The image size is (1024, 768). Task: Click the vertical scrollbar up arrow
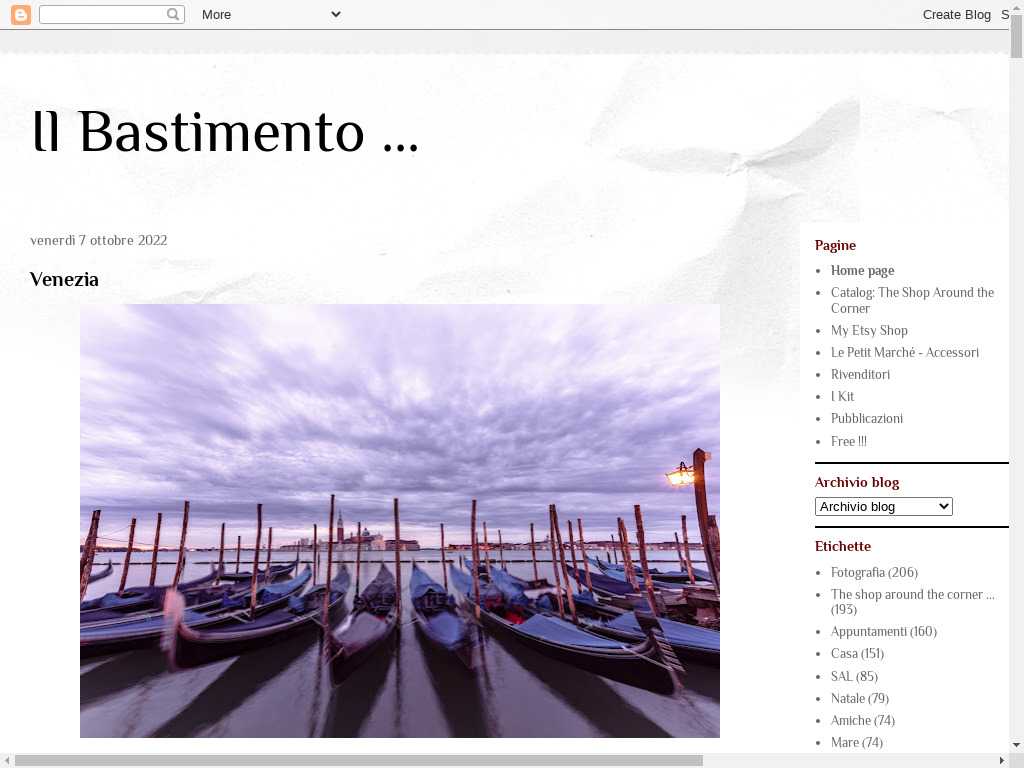click(1017, 6)
